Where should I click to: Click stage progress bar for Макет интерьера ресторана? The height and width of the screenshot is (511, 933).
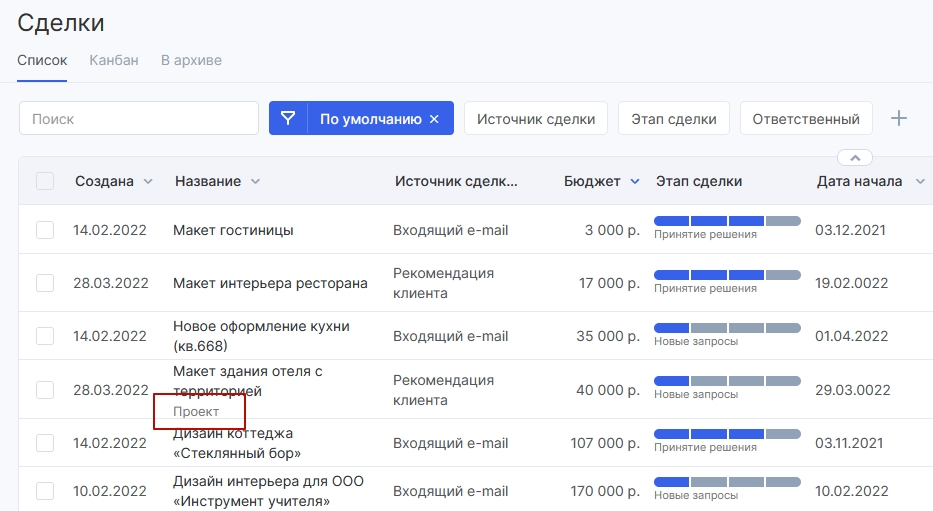(727, 275)
